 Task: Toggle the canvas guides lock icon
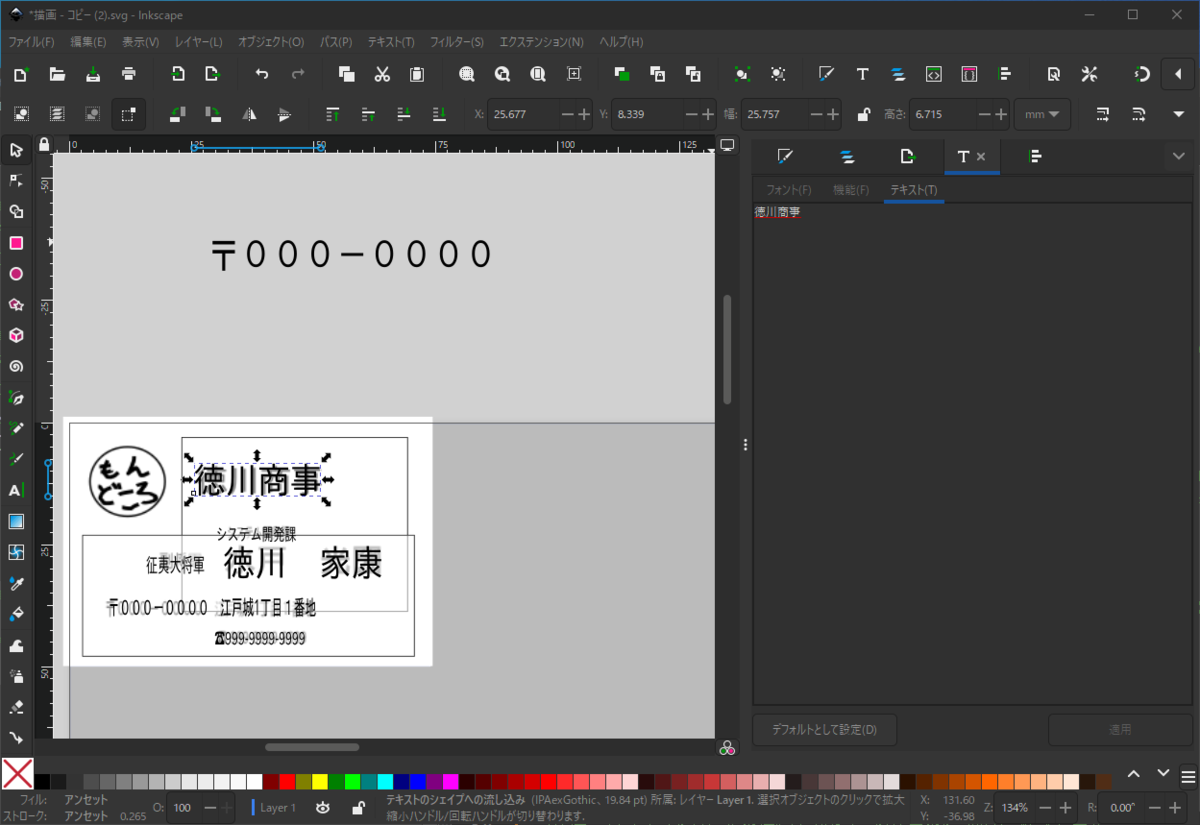click(43, 145)
